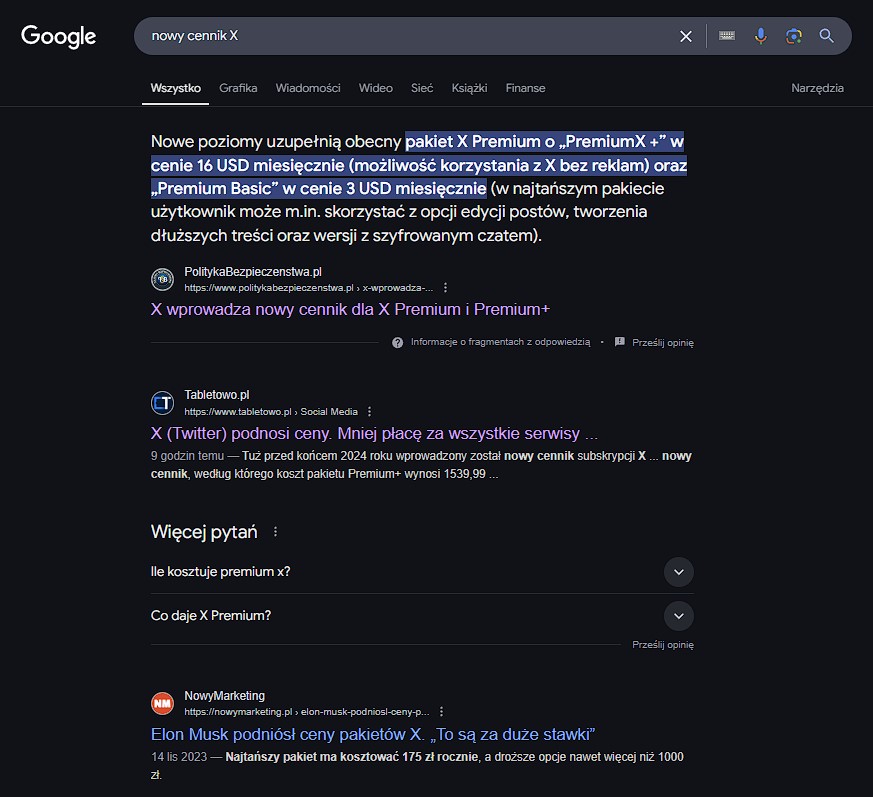This screenshot has width=873, height=797.
Task: Open 'X (Twitter) podnosi ceny' result link
Action: click(374, 433)
